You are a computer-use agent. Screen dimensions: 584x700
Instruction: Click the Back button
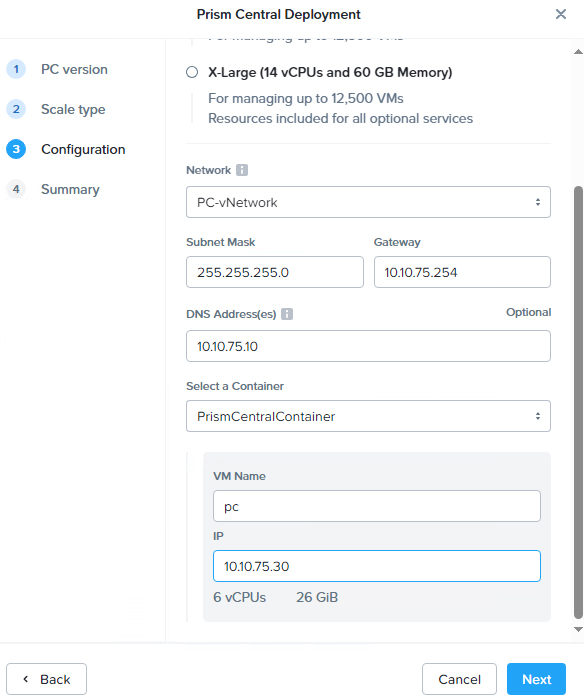pyautogui.click(x=46, y=679)
